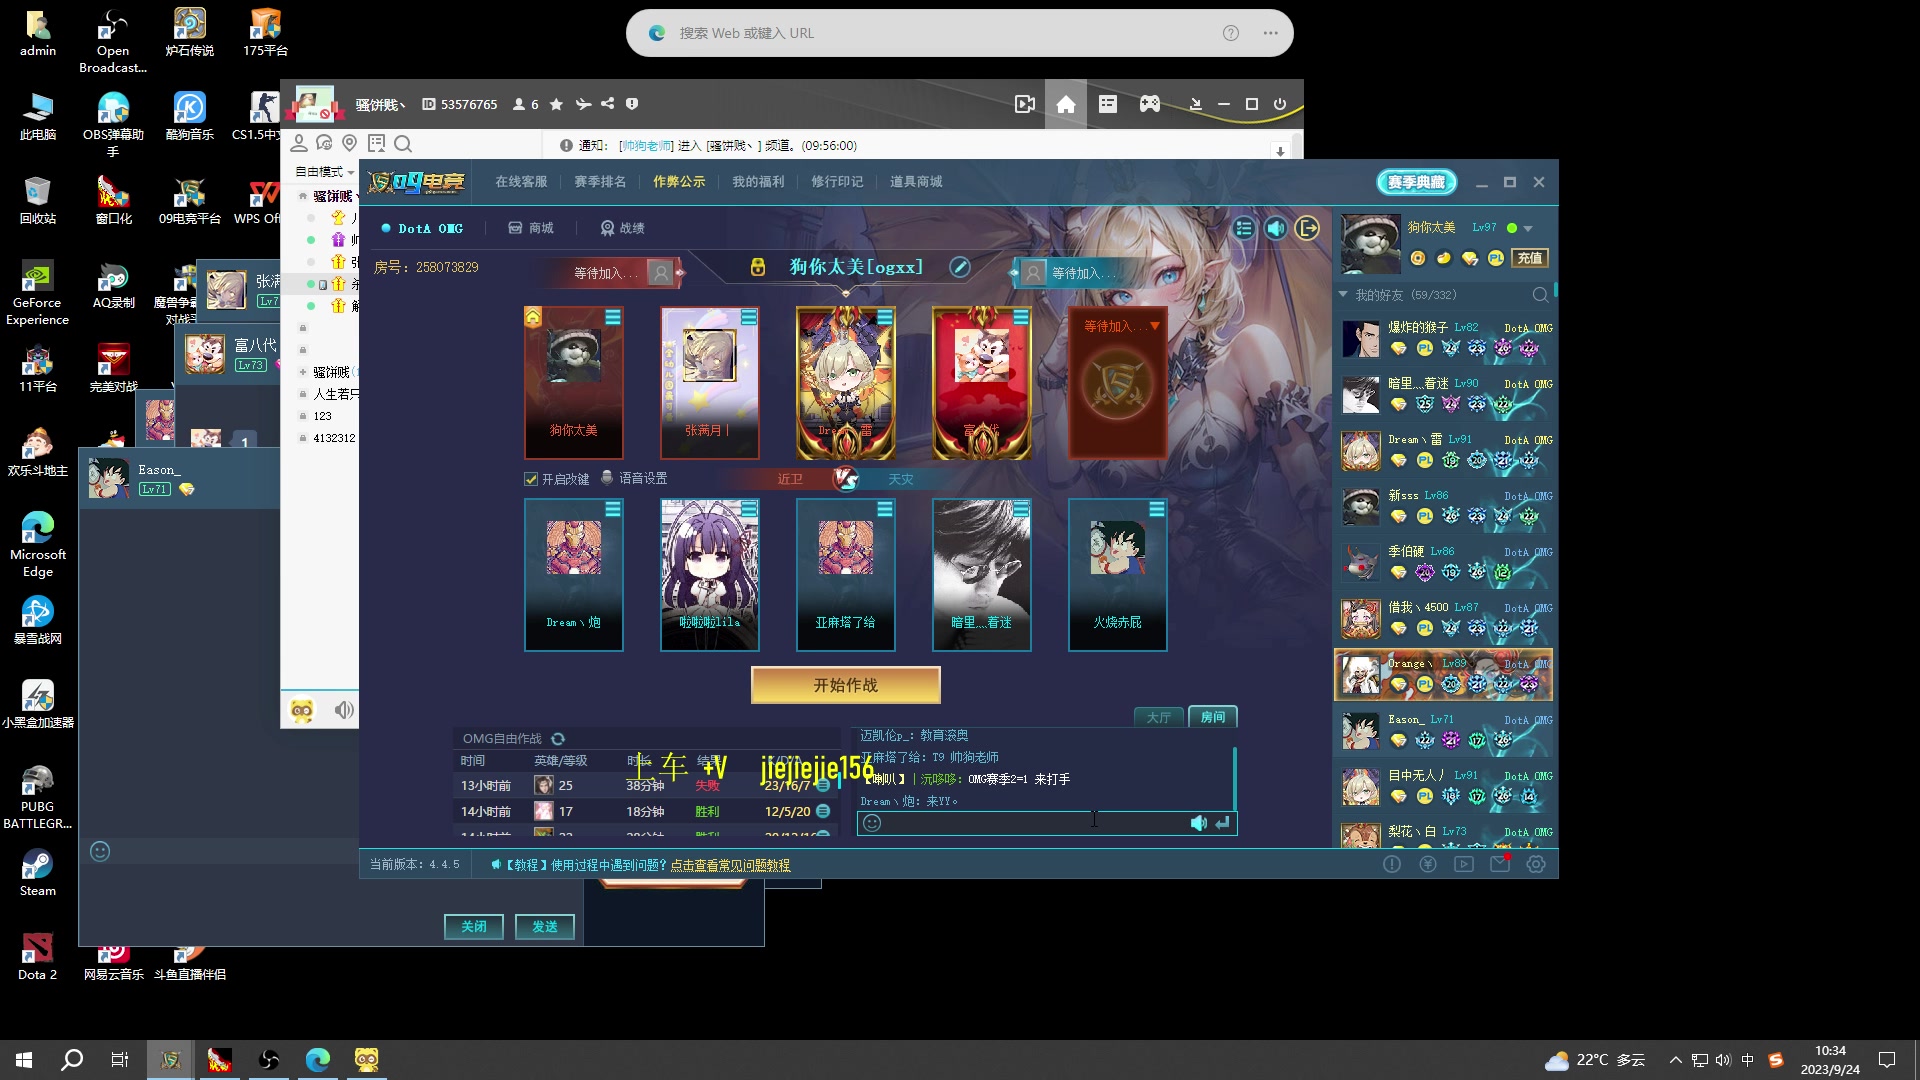1920x1080 pixels.
Task: Open taskbar search magnifier
Action: point(72,1060)
